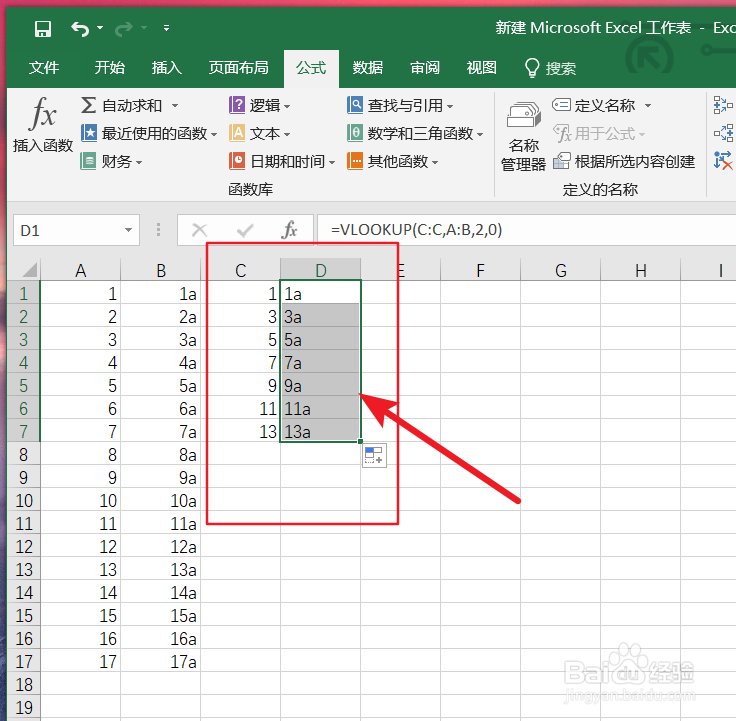Select column H header
Image resolution: width=736 pixels, height=721 pixels.
point(641,270)
